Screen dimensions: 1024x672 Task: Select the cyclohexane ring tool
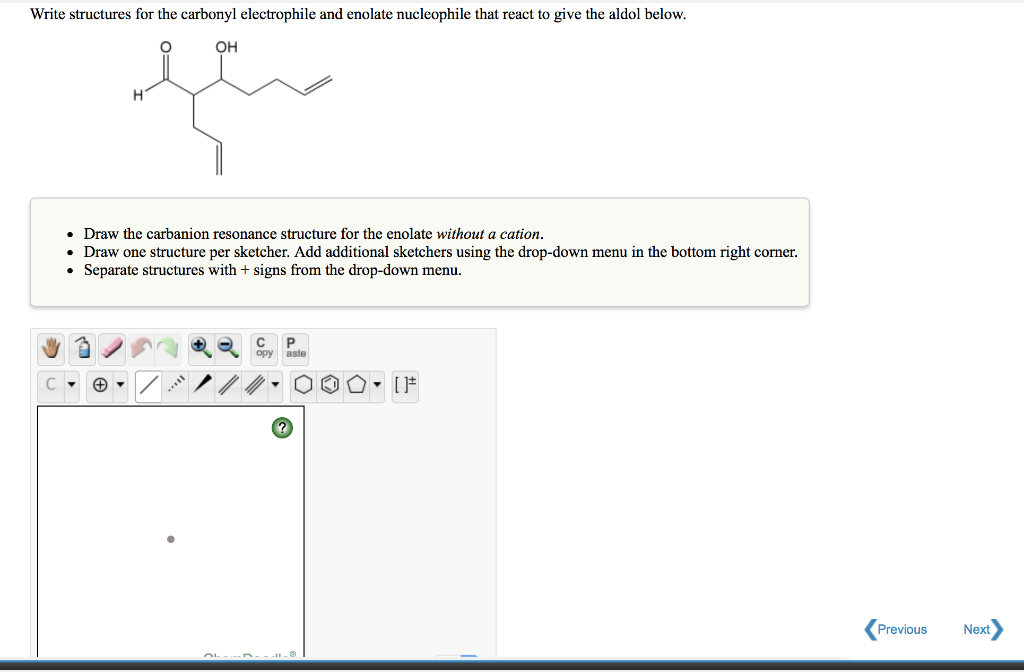(x=303, y=385)
